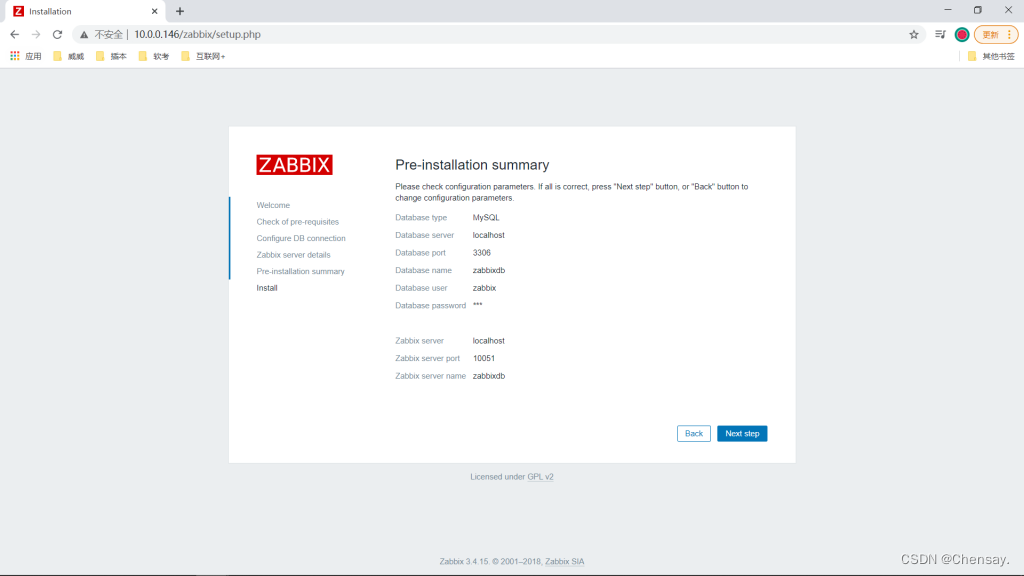Click the browser forward arrow
This screenshot has width=1024, height=576.
click(36, 35)
